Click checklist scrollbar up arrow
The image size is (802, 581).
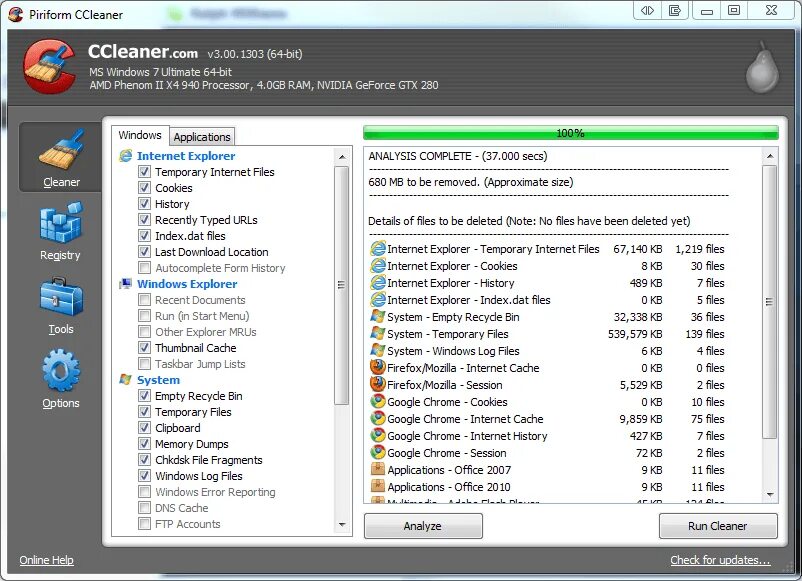pos(342,157)
